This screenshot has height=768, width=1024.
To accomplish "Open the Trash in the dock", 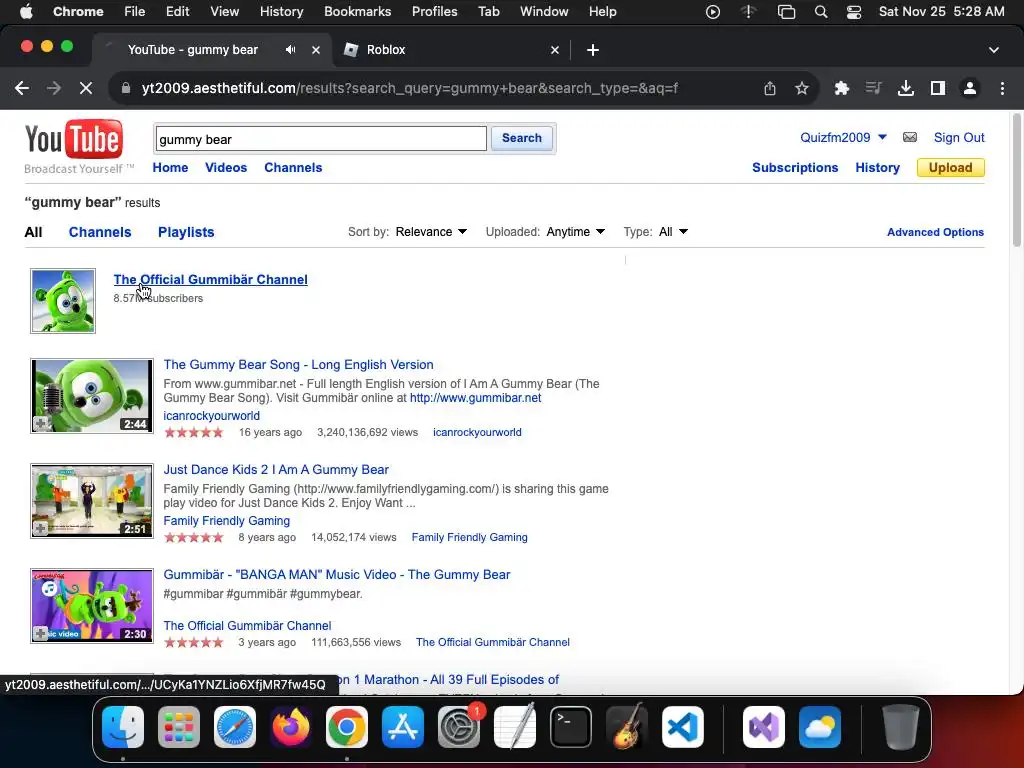I will (900, 727).
